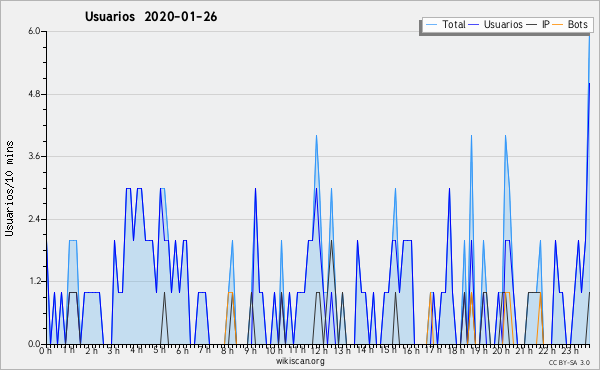Click the '18 h' x-axis label

point(456,351)
